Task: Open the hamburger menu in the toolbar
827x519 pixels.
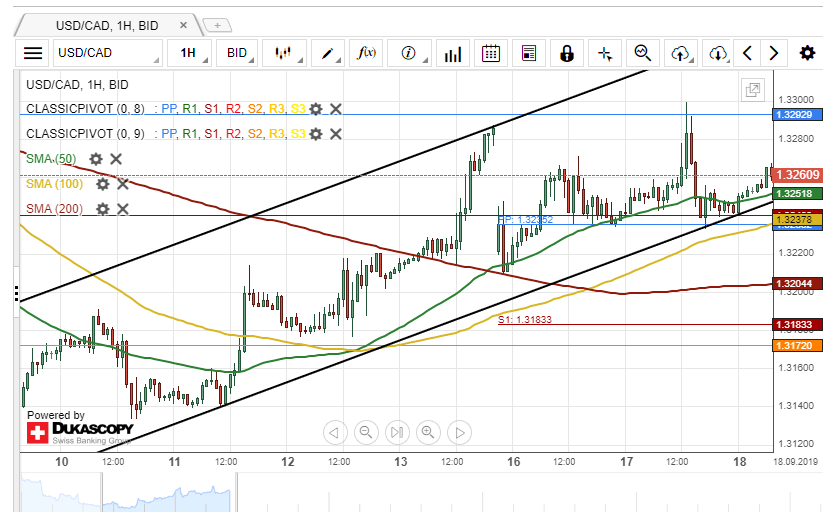Action: (33, 53)
